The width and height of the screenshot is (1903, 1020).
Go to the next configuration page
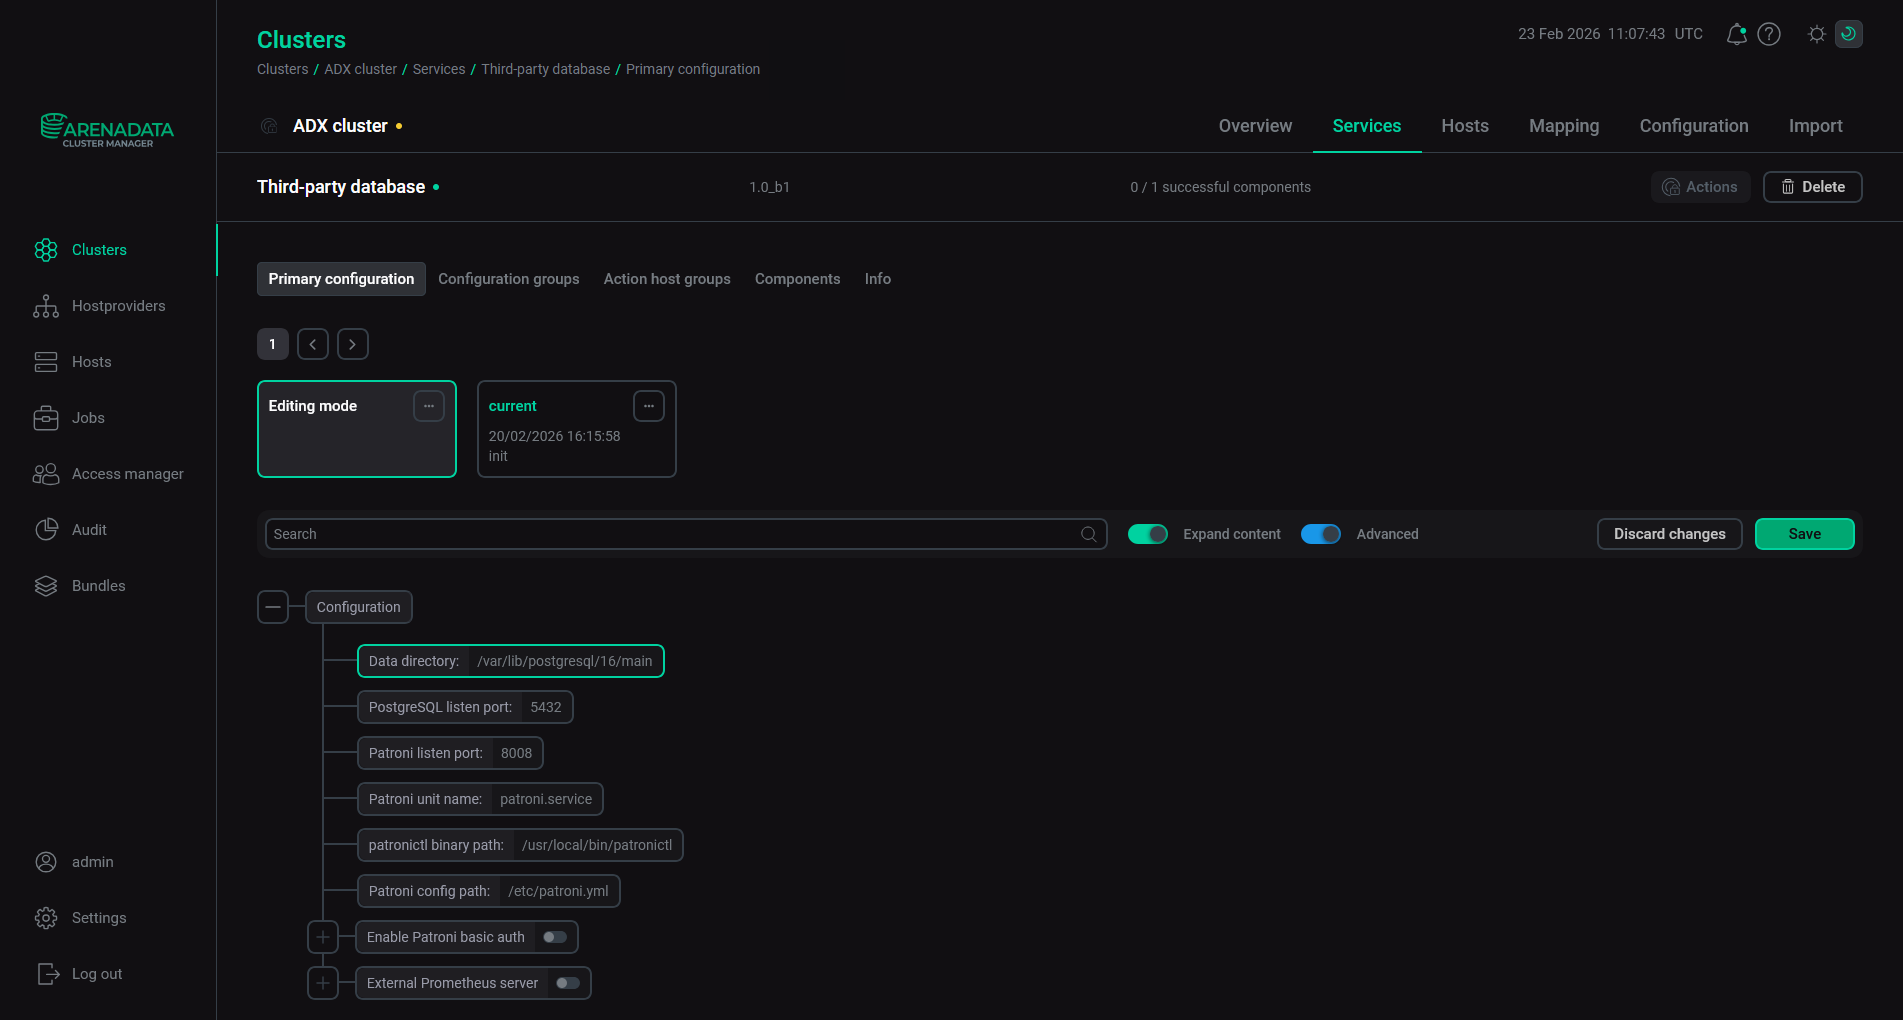click(x=353, y=344)
